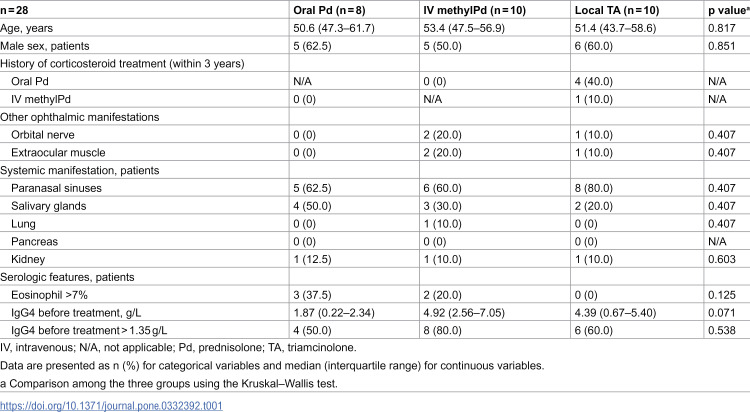Click the Paranasal sinuses row label
The image size is (750, 412).
coord(56,188)
